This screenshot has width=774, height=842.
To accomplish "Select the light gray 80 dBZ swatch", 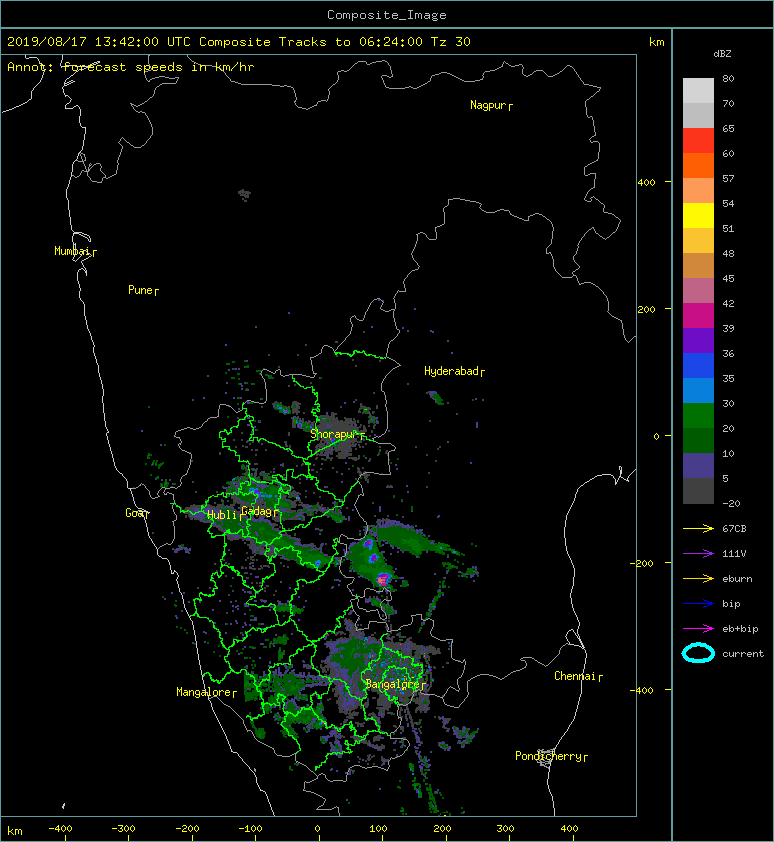I will (x=698, y=91).
